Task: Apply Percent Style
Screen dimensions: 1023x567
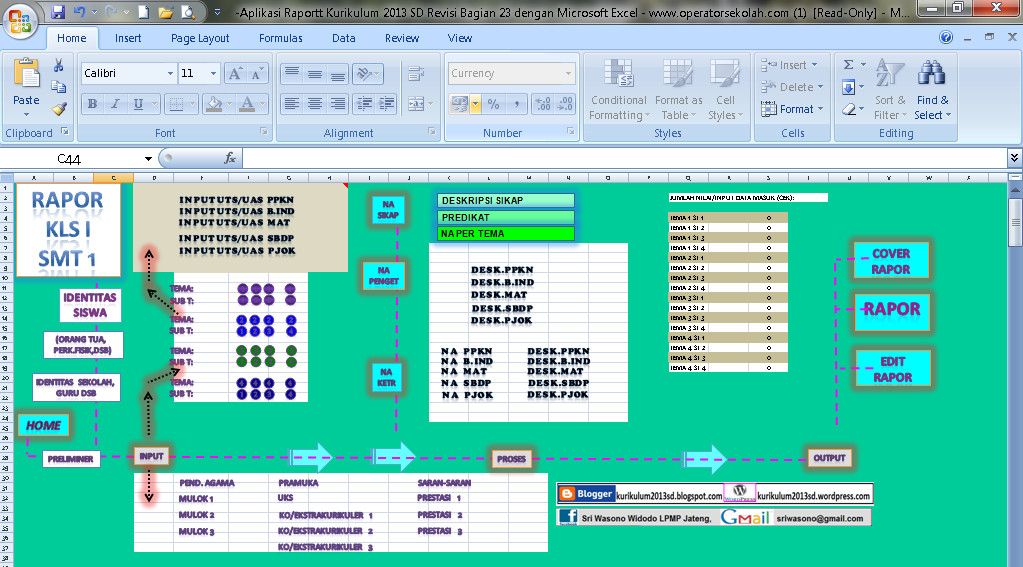Action: (493, 103)
